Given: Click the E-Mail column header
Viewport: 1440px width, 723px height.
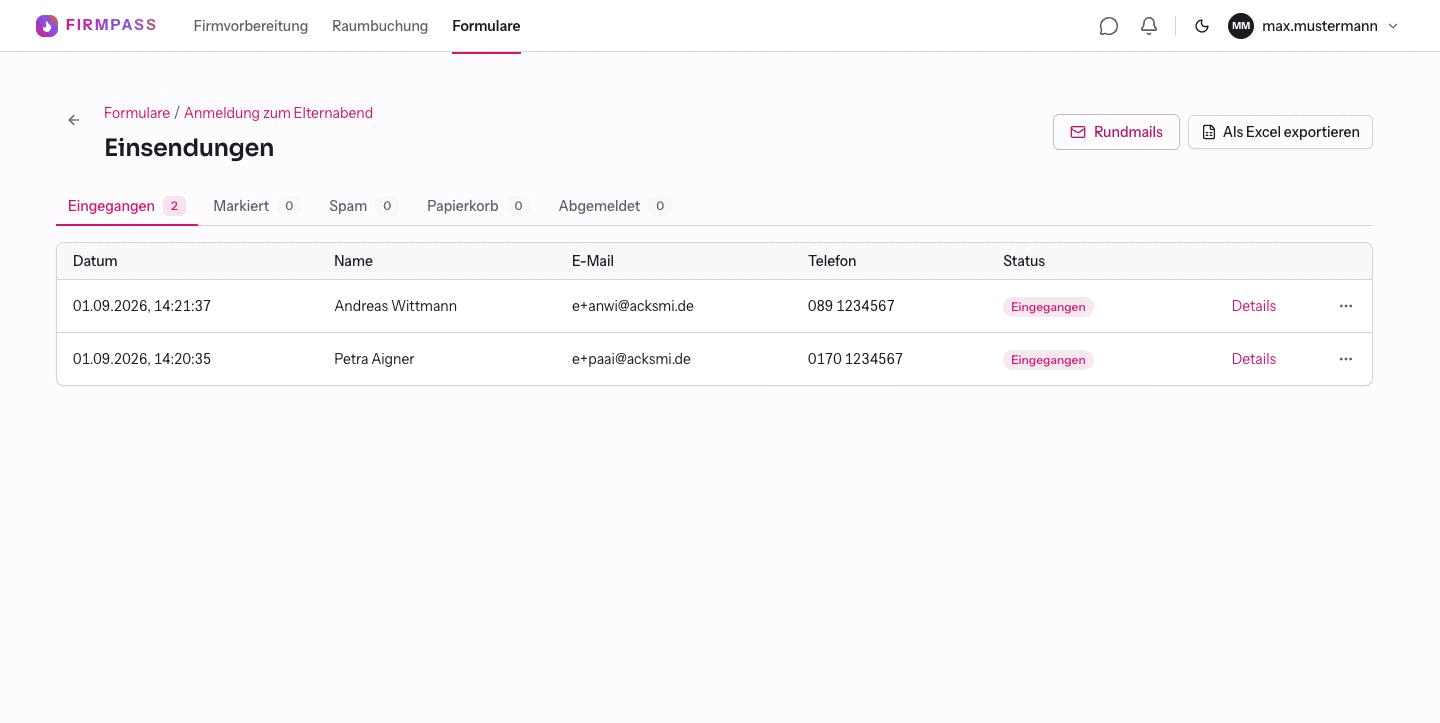Looking at the screenshot, I should [x=593, y=261].
